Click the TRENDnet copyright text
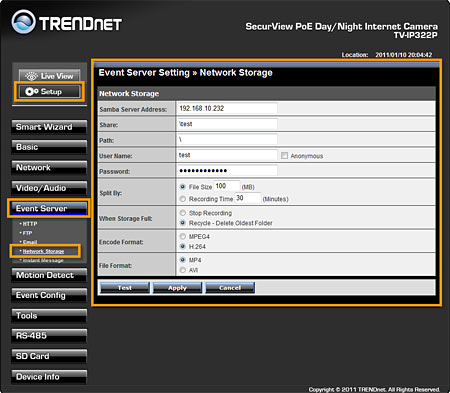The width and height of the screenshot is (450, 393). (374, 389)
